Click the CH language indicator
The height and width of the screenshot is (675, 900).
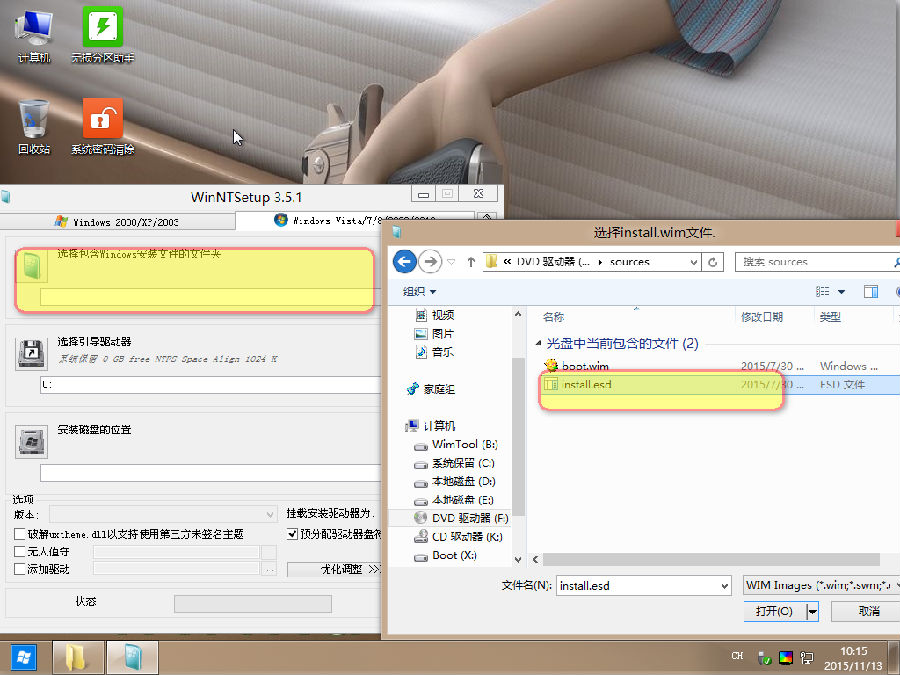738,655
